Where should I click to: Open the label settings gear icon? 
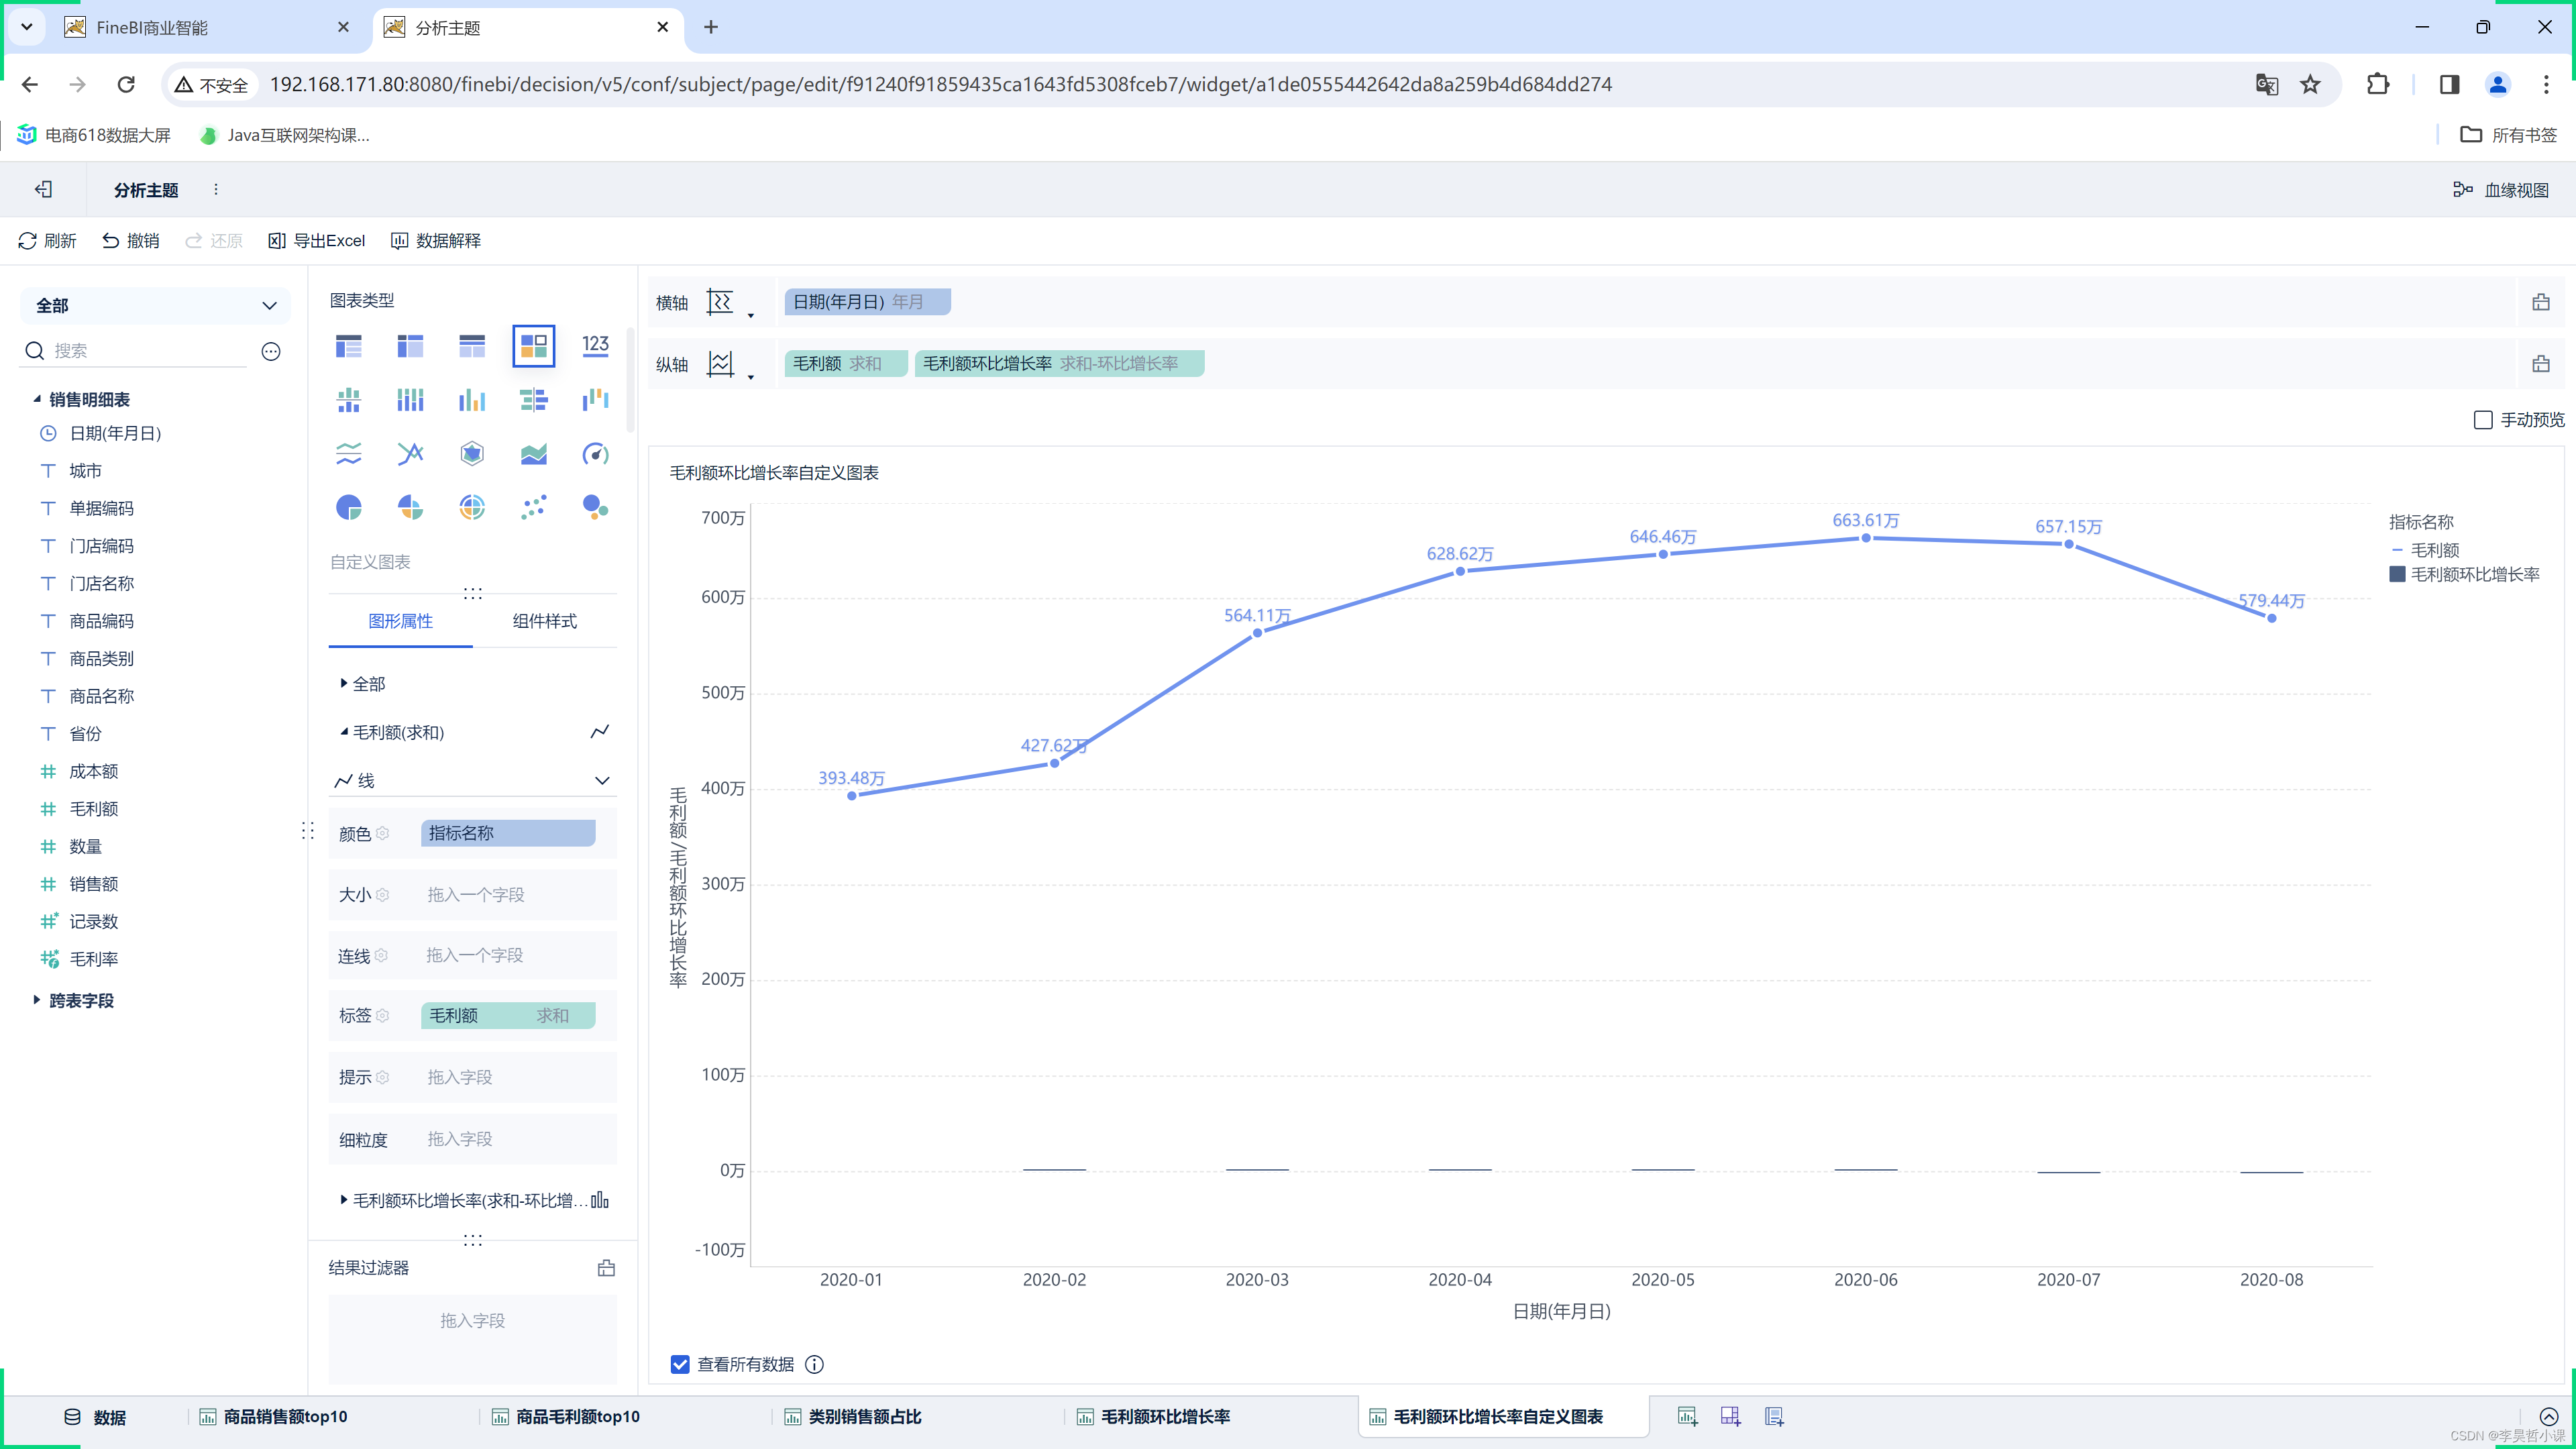[x=382, y=1016]
